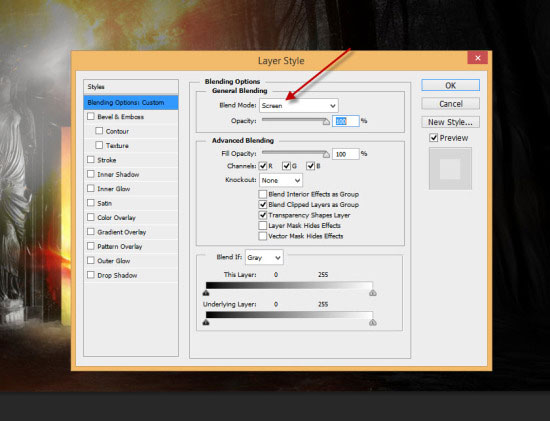Open the Outer Glow settings
This screenshot has height=421, width=550.
(x=114, y=261)
